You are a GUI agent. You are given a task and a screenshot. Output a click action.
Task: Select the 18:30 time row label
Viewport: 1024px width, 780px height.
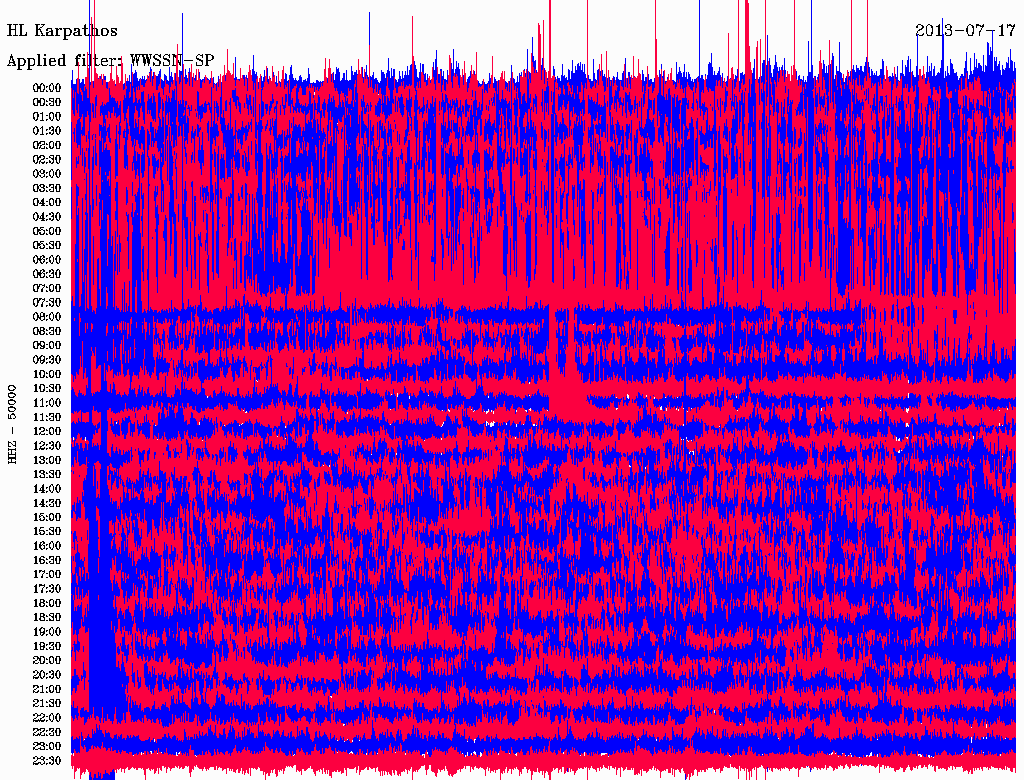pyautogui.click(x=47, y=617)
